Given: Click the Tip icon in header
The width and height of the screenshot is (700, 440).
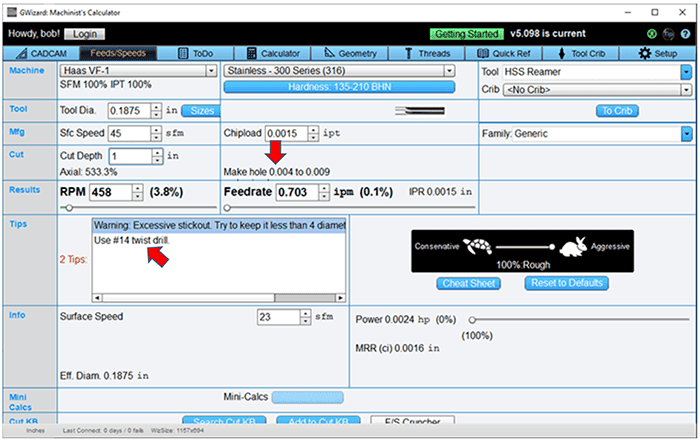Looking at the screenshot, I should [x=668, y=34].
